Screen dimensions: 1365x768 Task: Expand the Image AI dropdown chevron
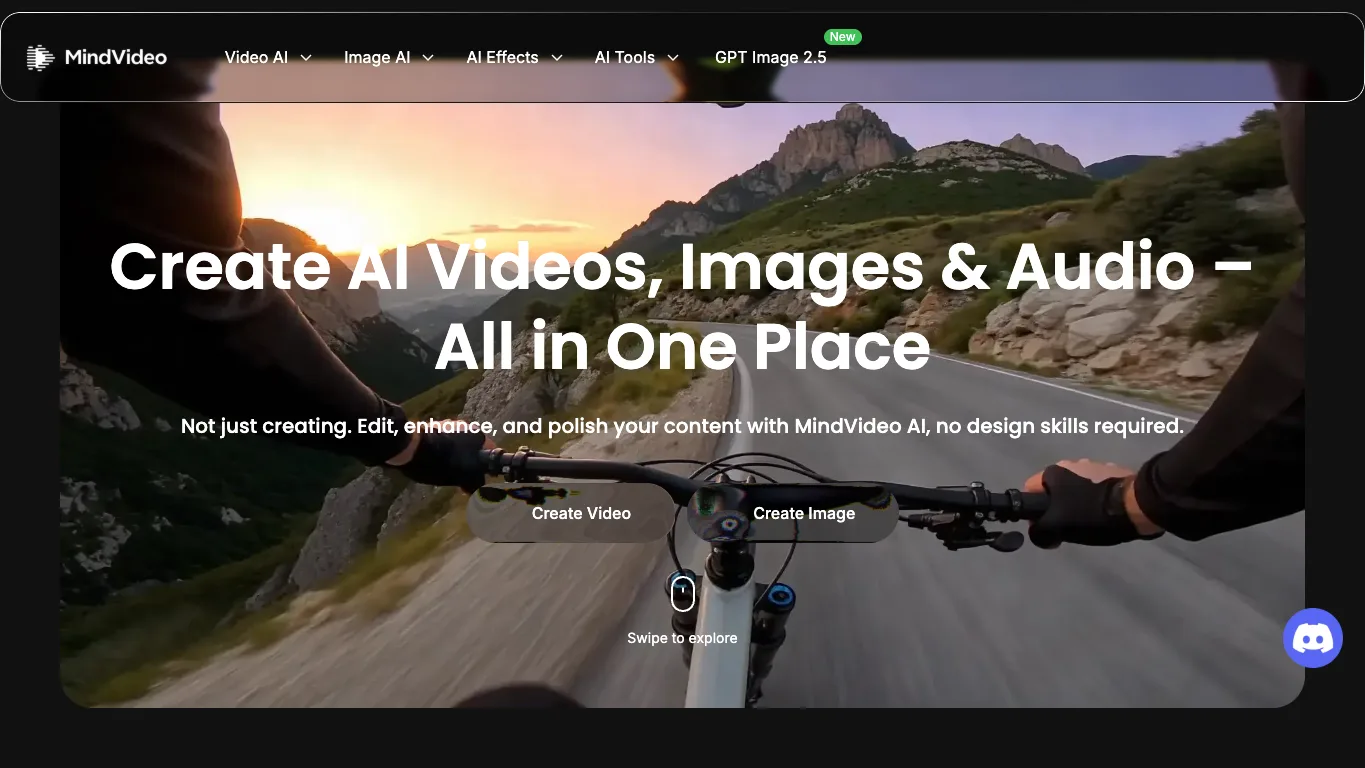click(x=428, y=58)
